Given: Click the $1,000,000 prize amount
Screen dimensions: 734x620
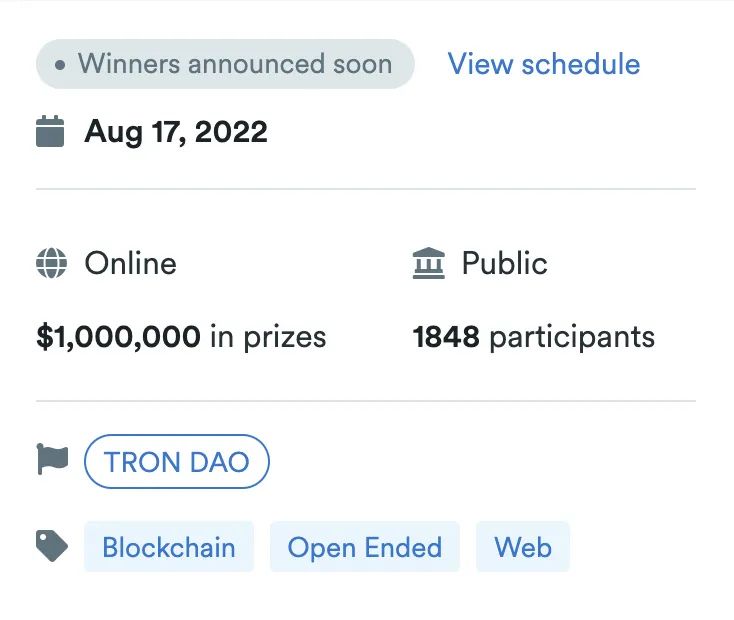Looking at the screenshot, I should point(118,337).
